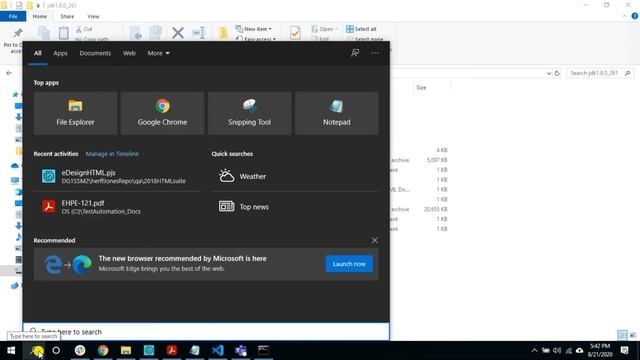Launch Google Chrome from Top apps
The height and width of the screenshot is (360, 640).
click(162, 113)
